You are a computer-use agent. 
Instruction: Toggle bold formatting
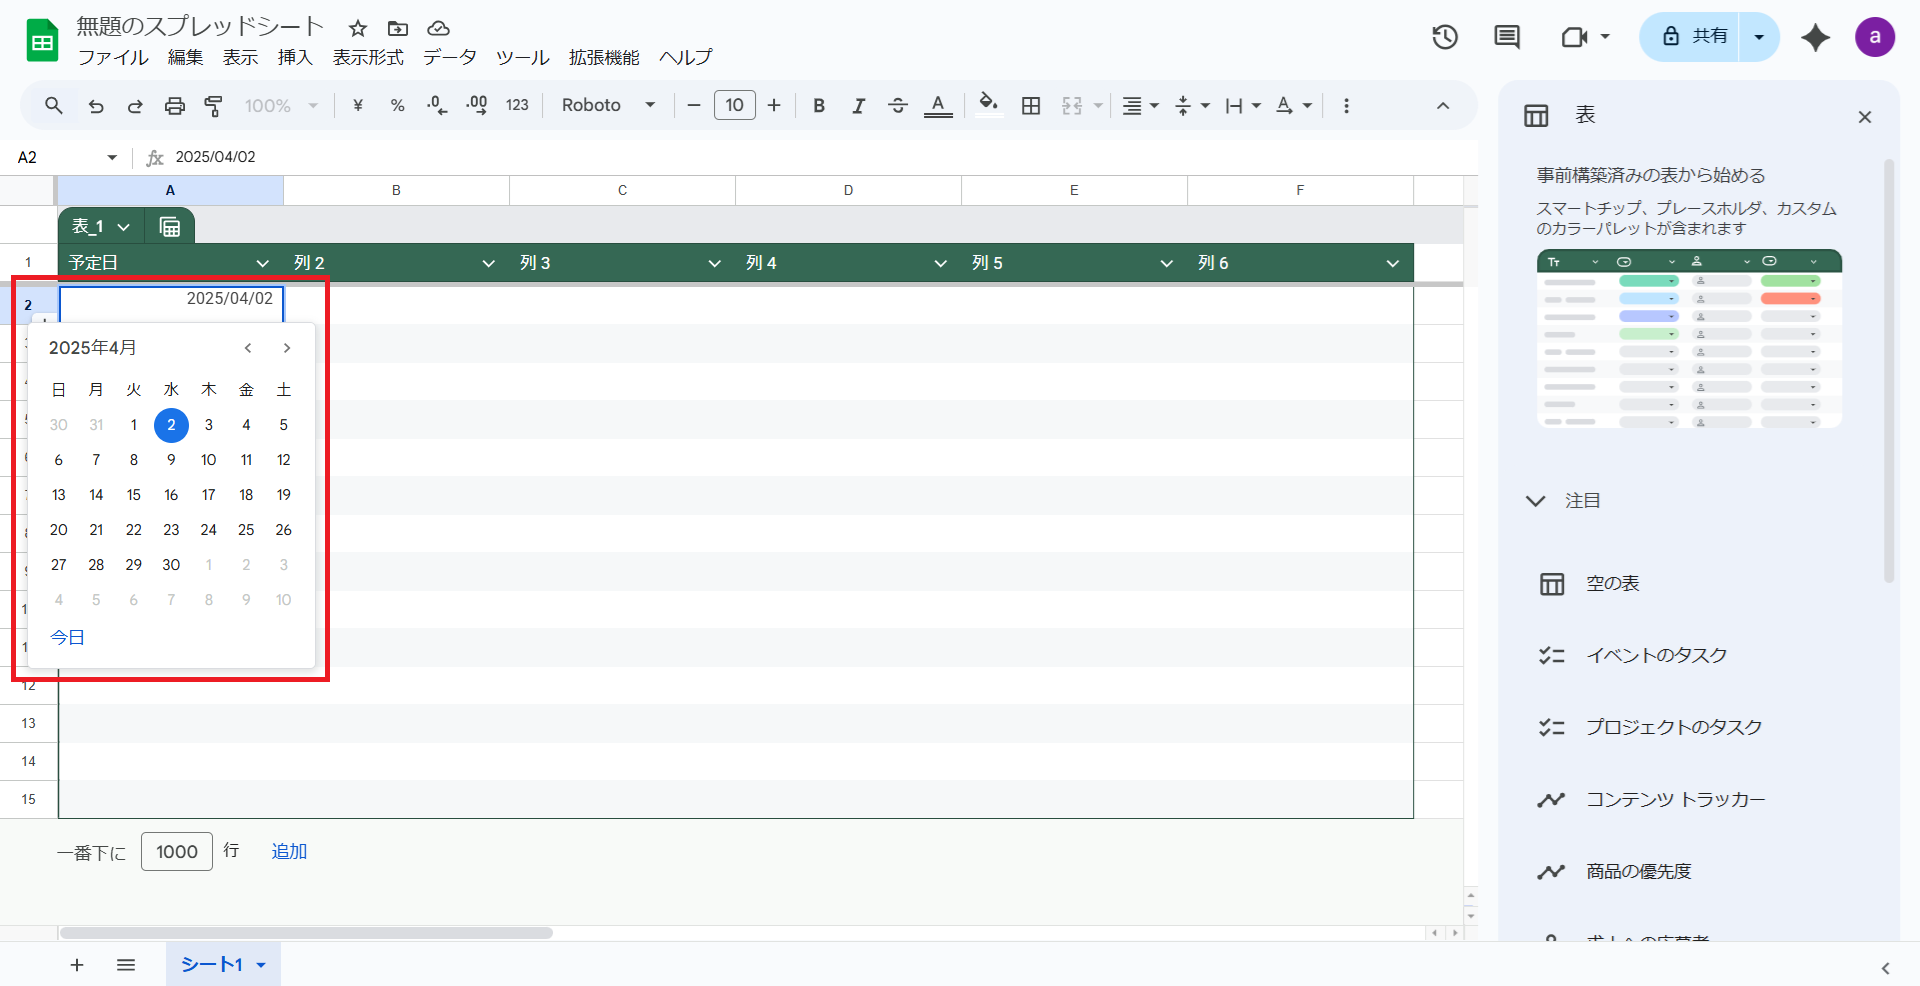coord(819,106)
